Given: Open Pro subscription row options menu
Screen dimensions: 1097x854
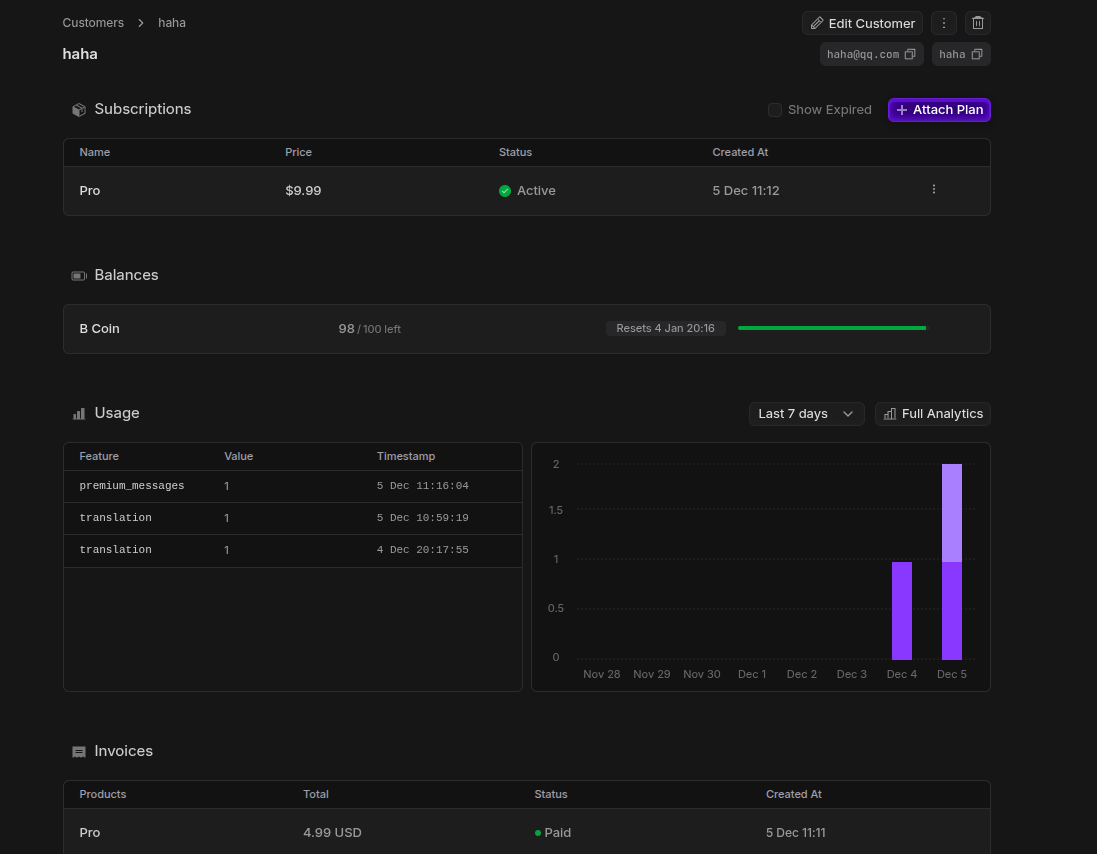Looking at the screenshot, I should tap(934, 190).
